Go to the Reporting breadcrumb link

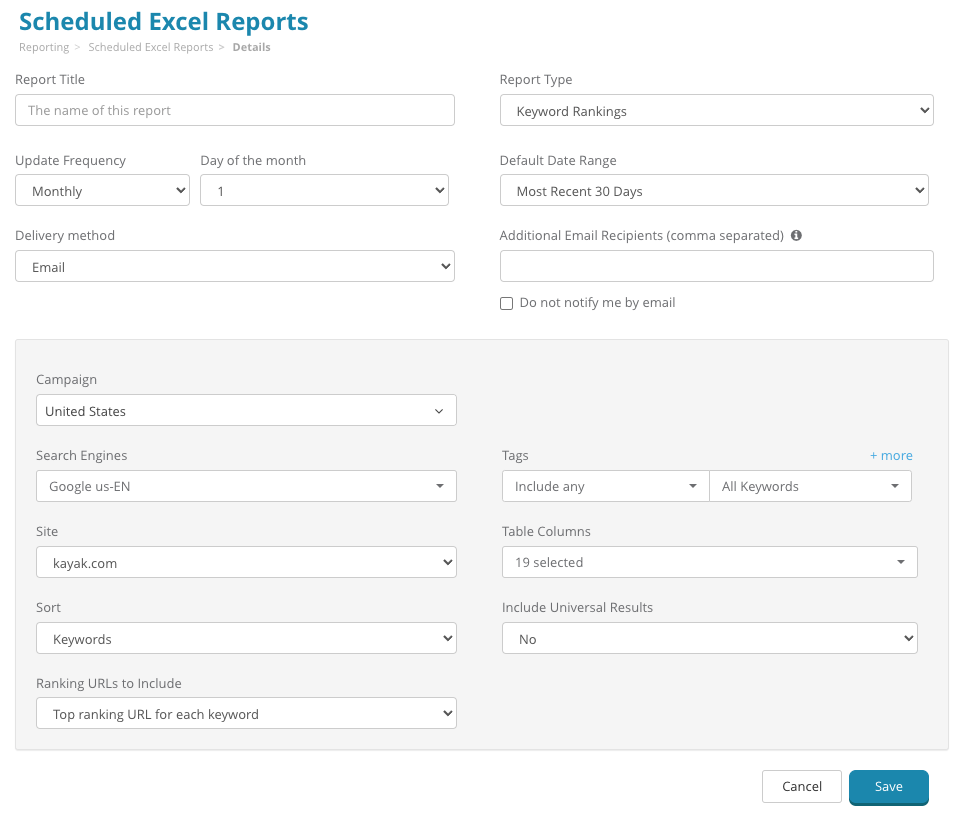pyautogui.click(x=44, y=47)
